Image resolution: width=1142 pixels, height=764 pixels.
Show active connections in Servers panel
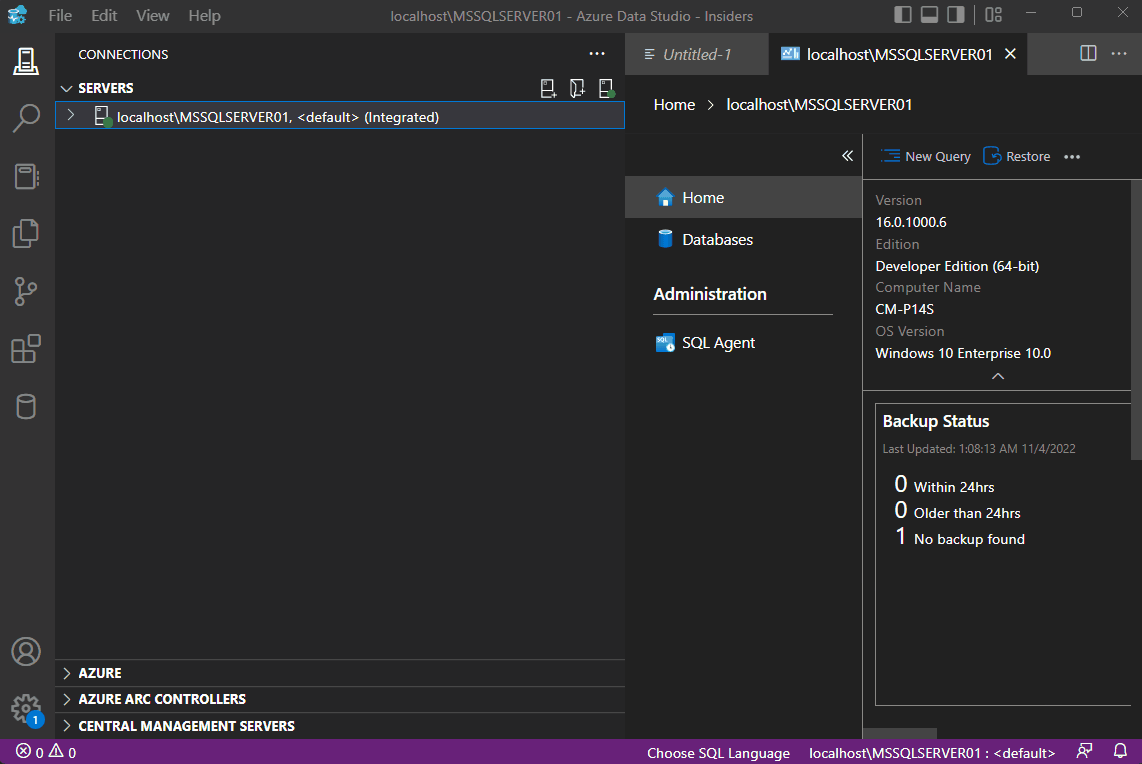tap(606, 88)
